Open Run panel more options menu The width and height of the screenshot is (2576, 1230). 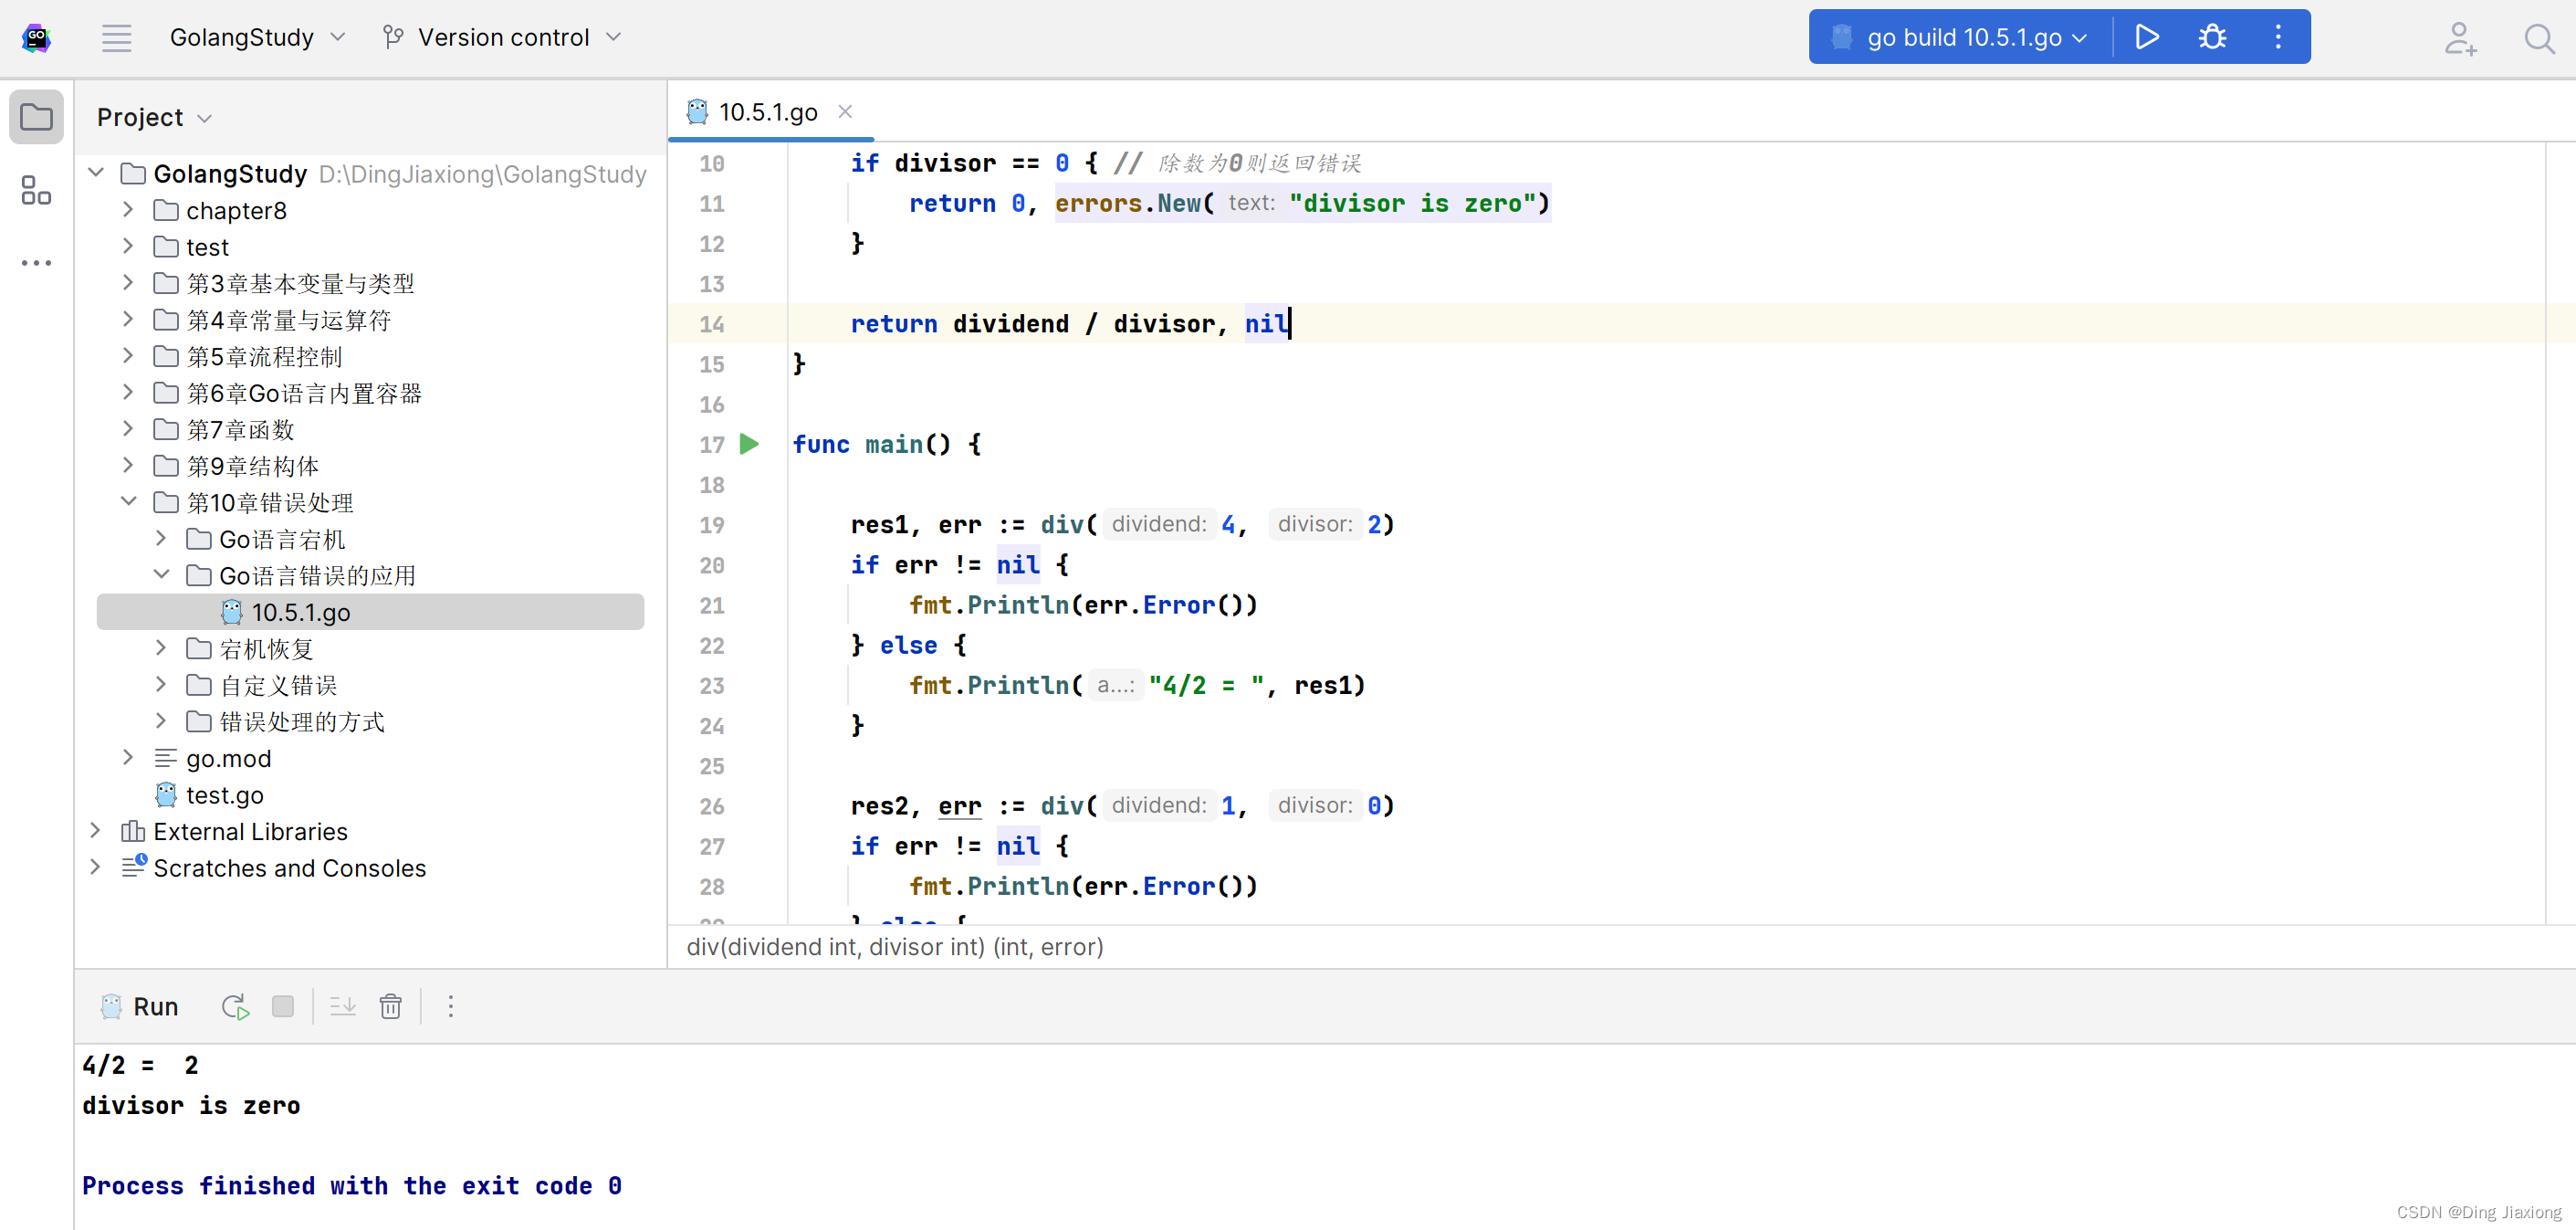451,1007
